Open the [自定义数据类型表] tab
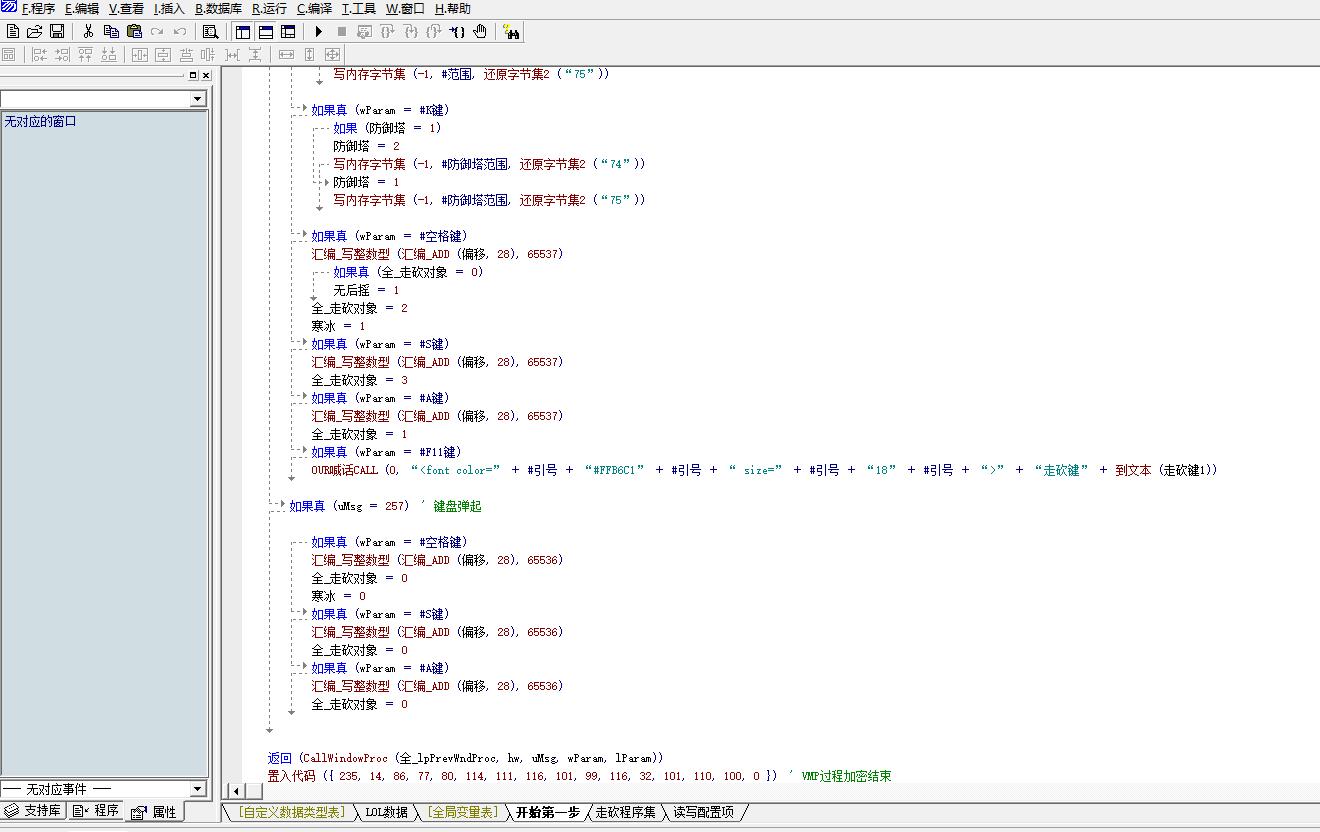1320x832 pixels. pyautogui.click(x=292, y=812)
